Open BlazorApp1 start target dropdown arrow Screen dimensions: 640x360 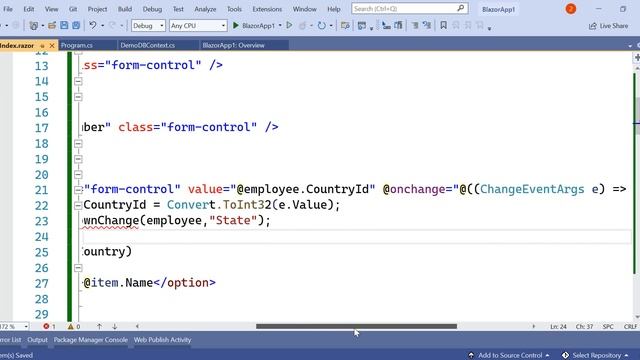280,26
